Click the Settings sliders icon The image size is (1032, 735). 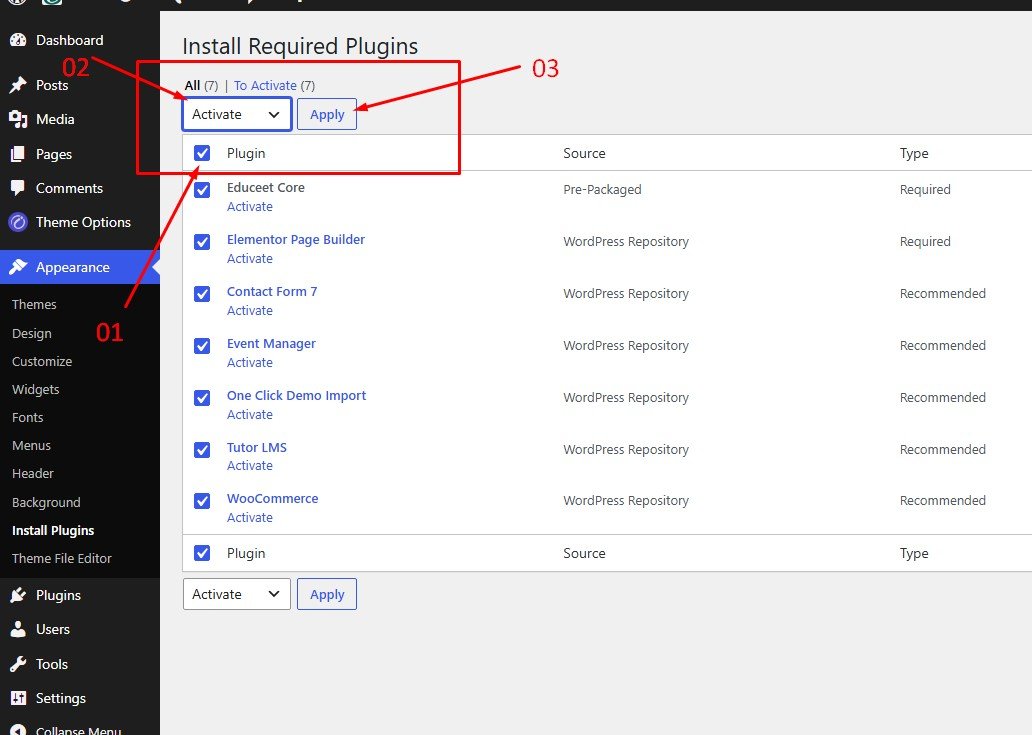pos(18,698)
